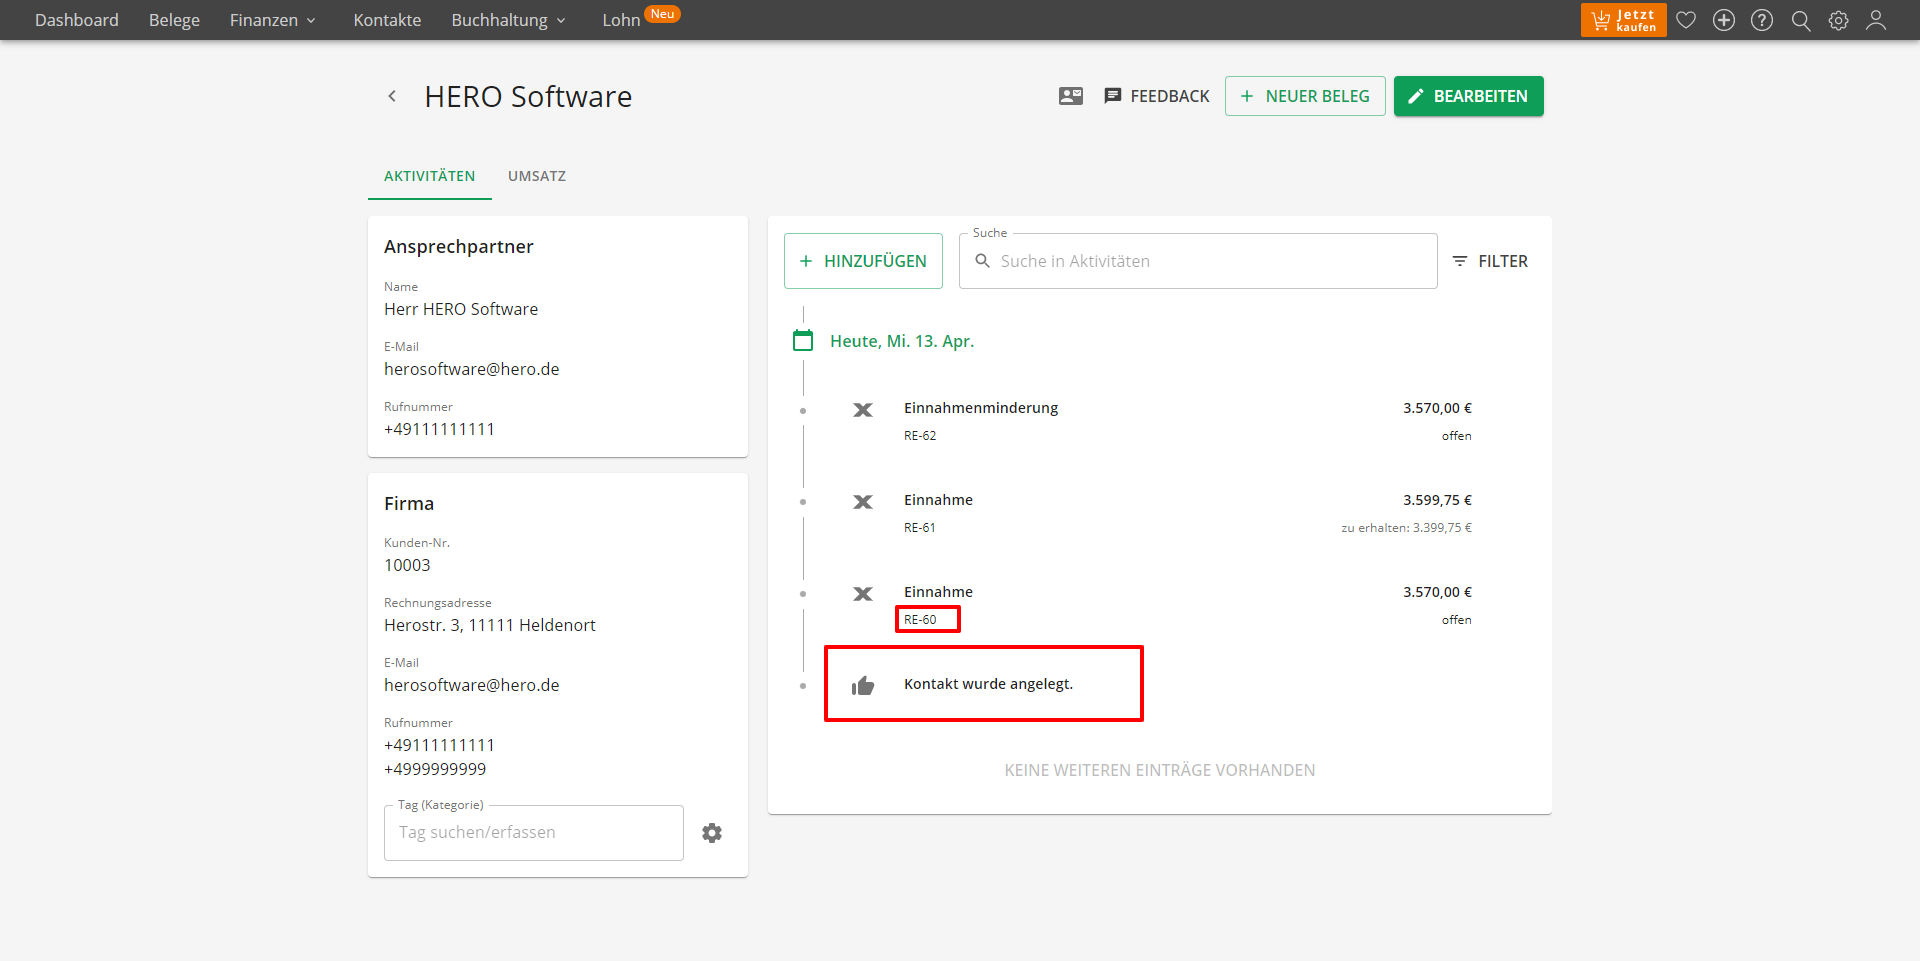Focus the Suche in Aktivitäten field

(x=1198, y=261)
